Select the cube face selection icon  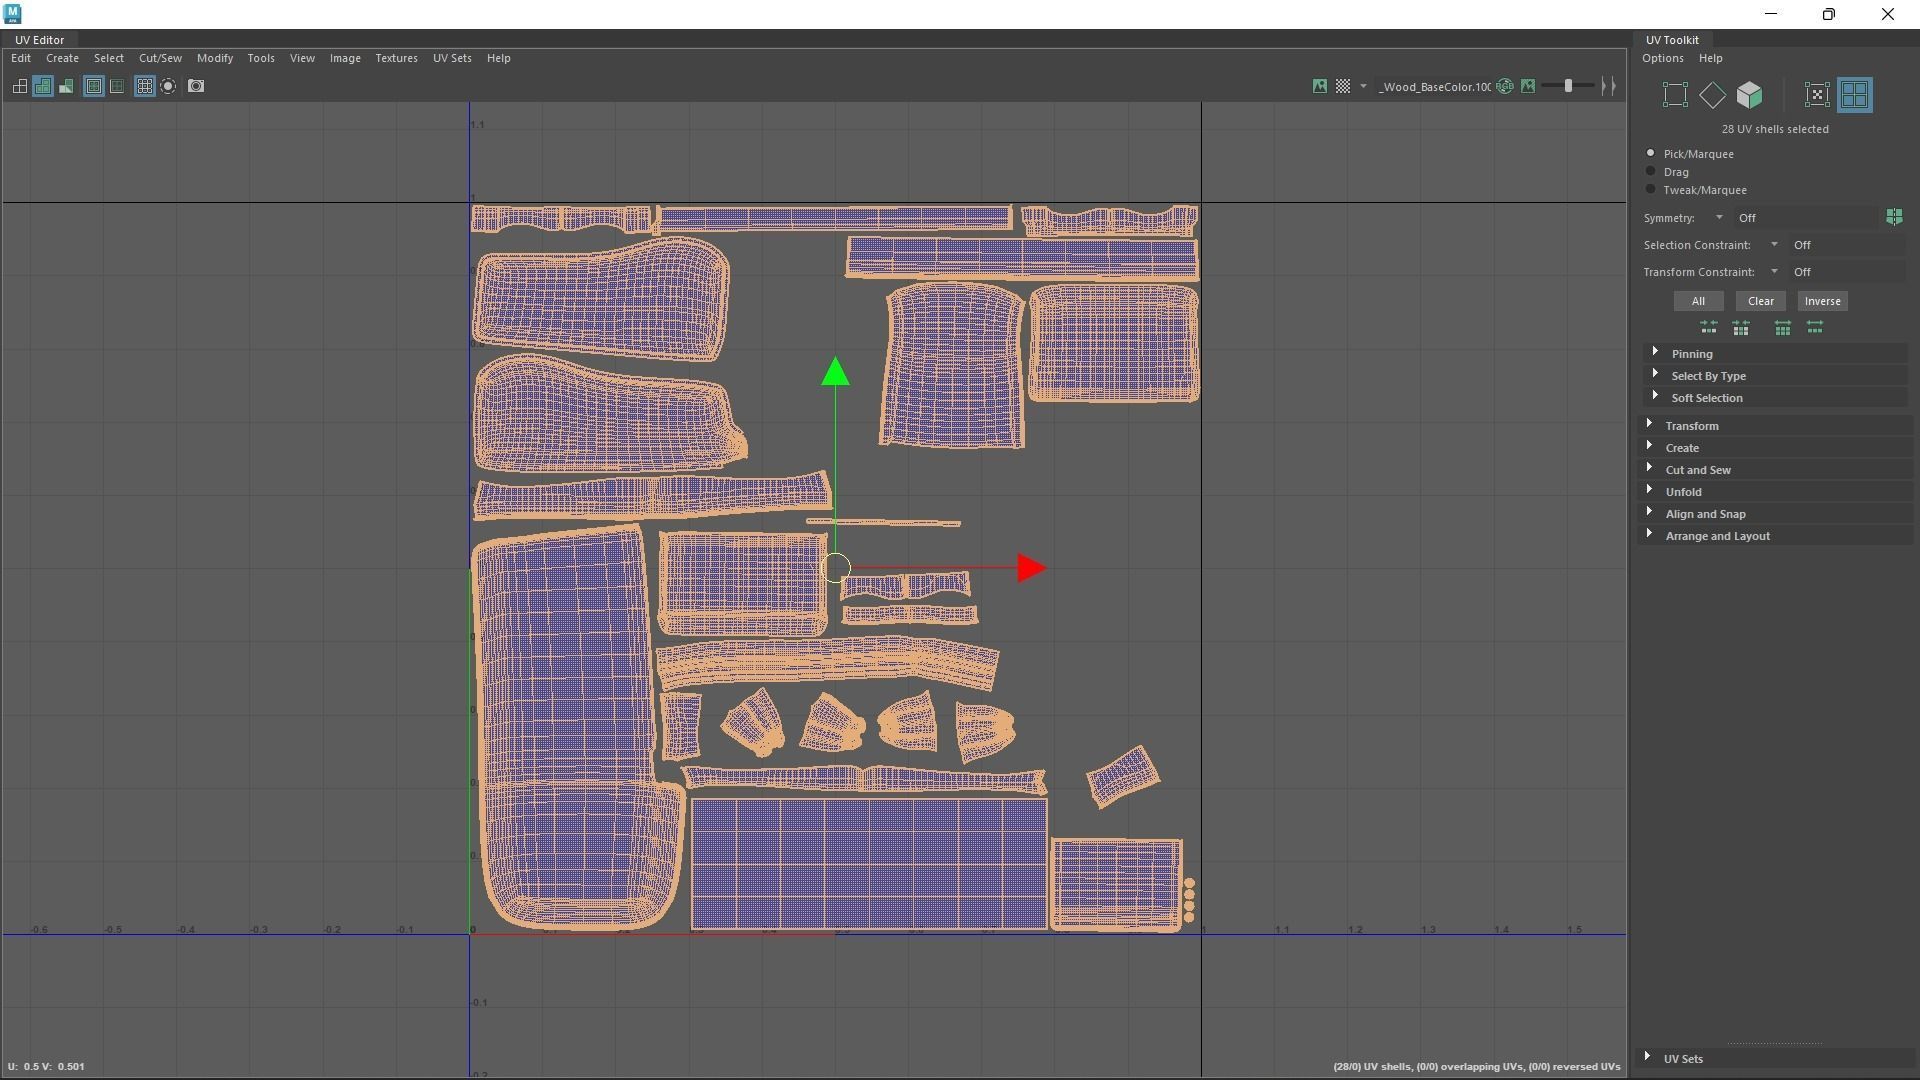[x=1749, y=95]
